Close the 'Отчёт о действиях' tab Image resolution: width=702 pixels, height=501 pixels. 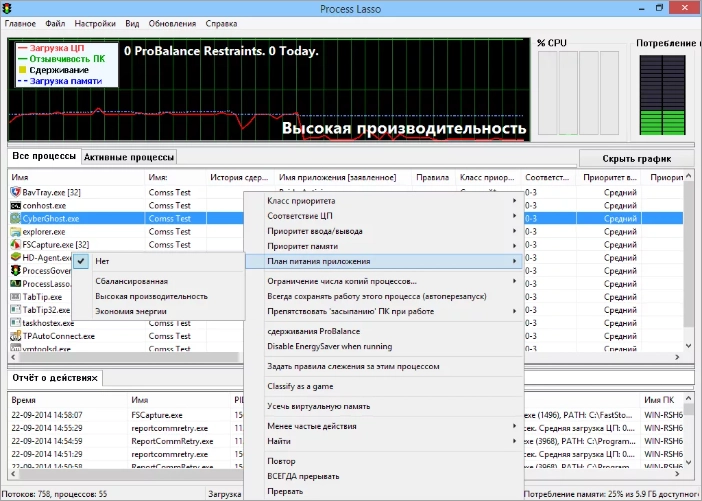pos(94,378)
